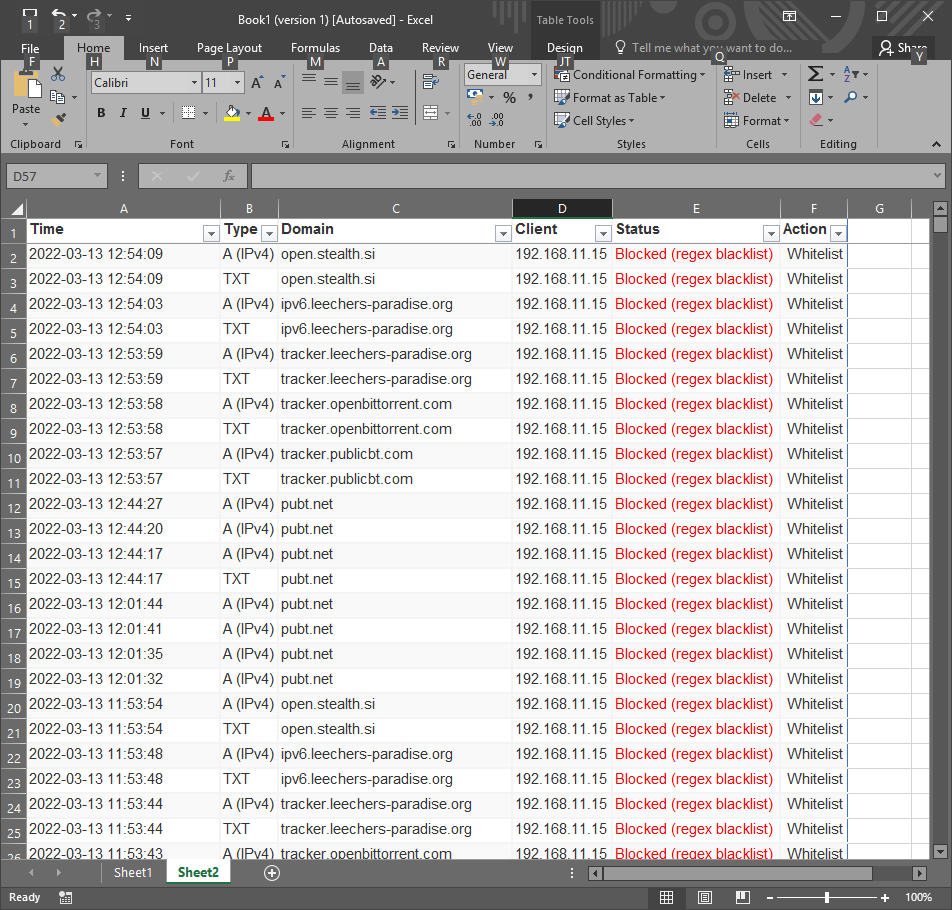Set Middle Align vertical alignment

(331, 81)
